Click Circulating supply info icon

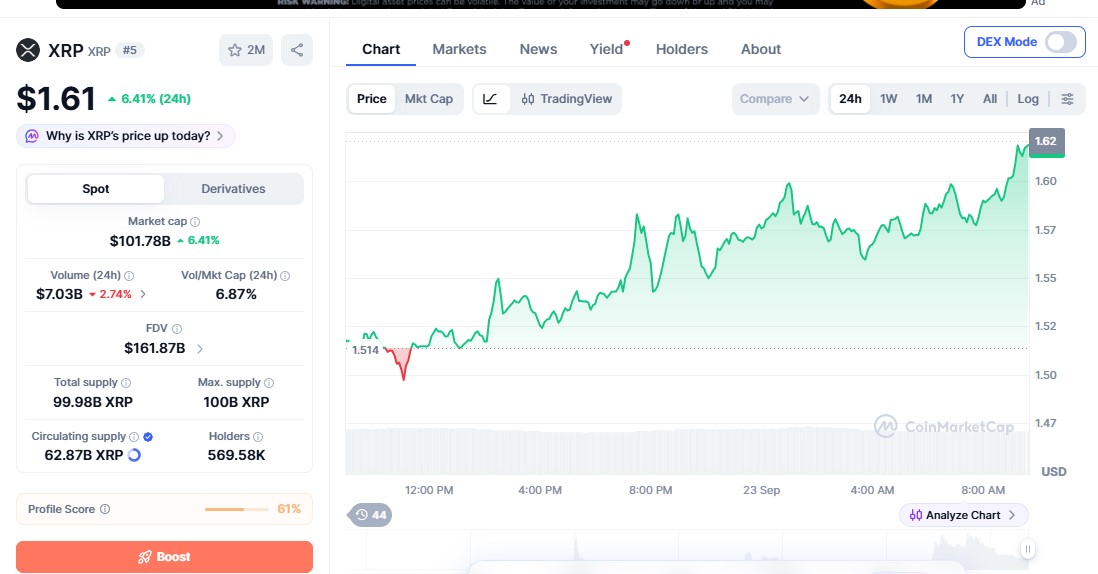[134, 437]
